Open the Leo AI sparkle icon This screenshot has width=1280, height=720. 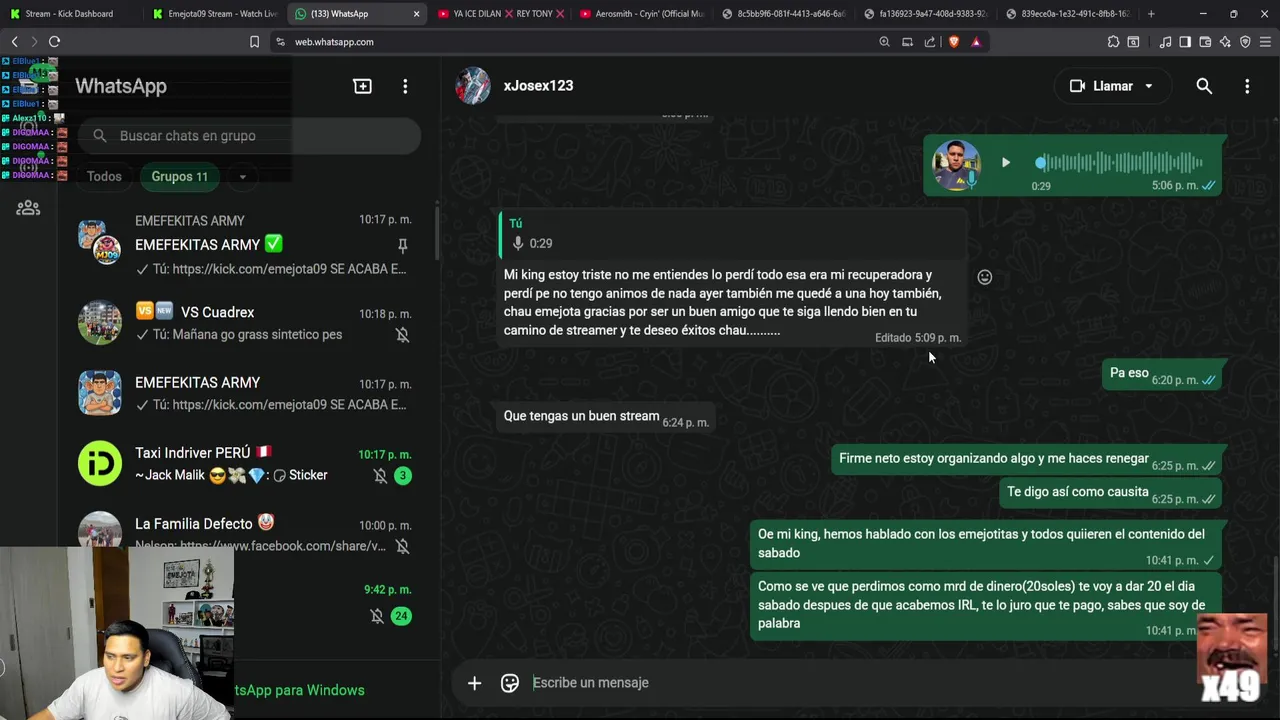(x=1225, y=42)
